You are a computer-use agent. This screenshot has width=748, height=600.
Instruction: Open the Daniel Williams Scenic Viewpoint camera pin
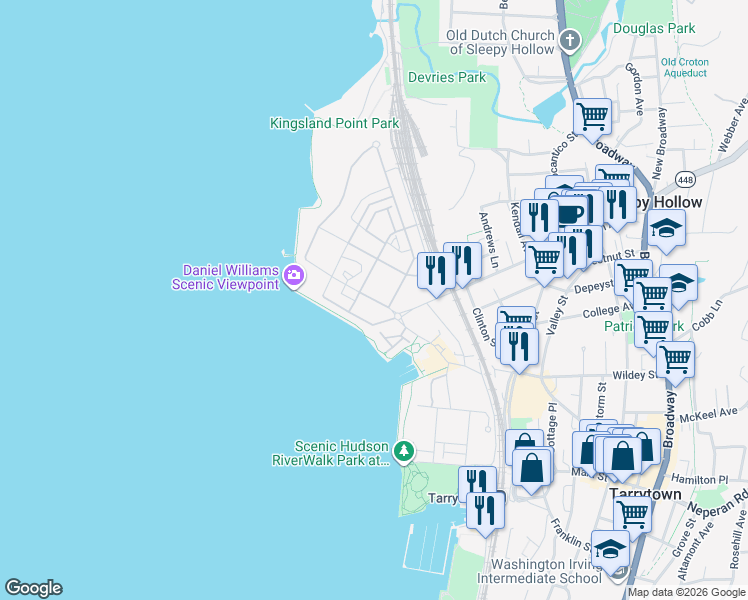click(293, 276)
